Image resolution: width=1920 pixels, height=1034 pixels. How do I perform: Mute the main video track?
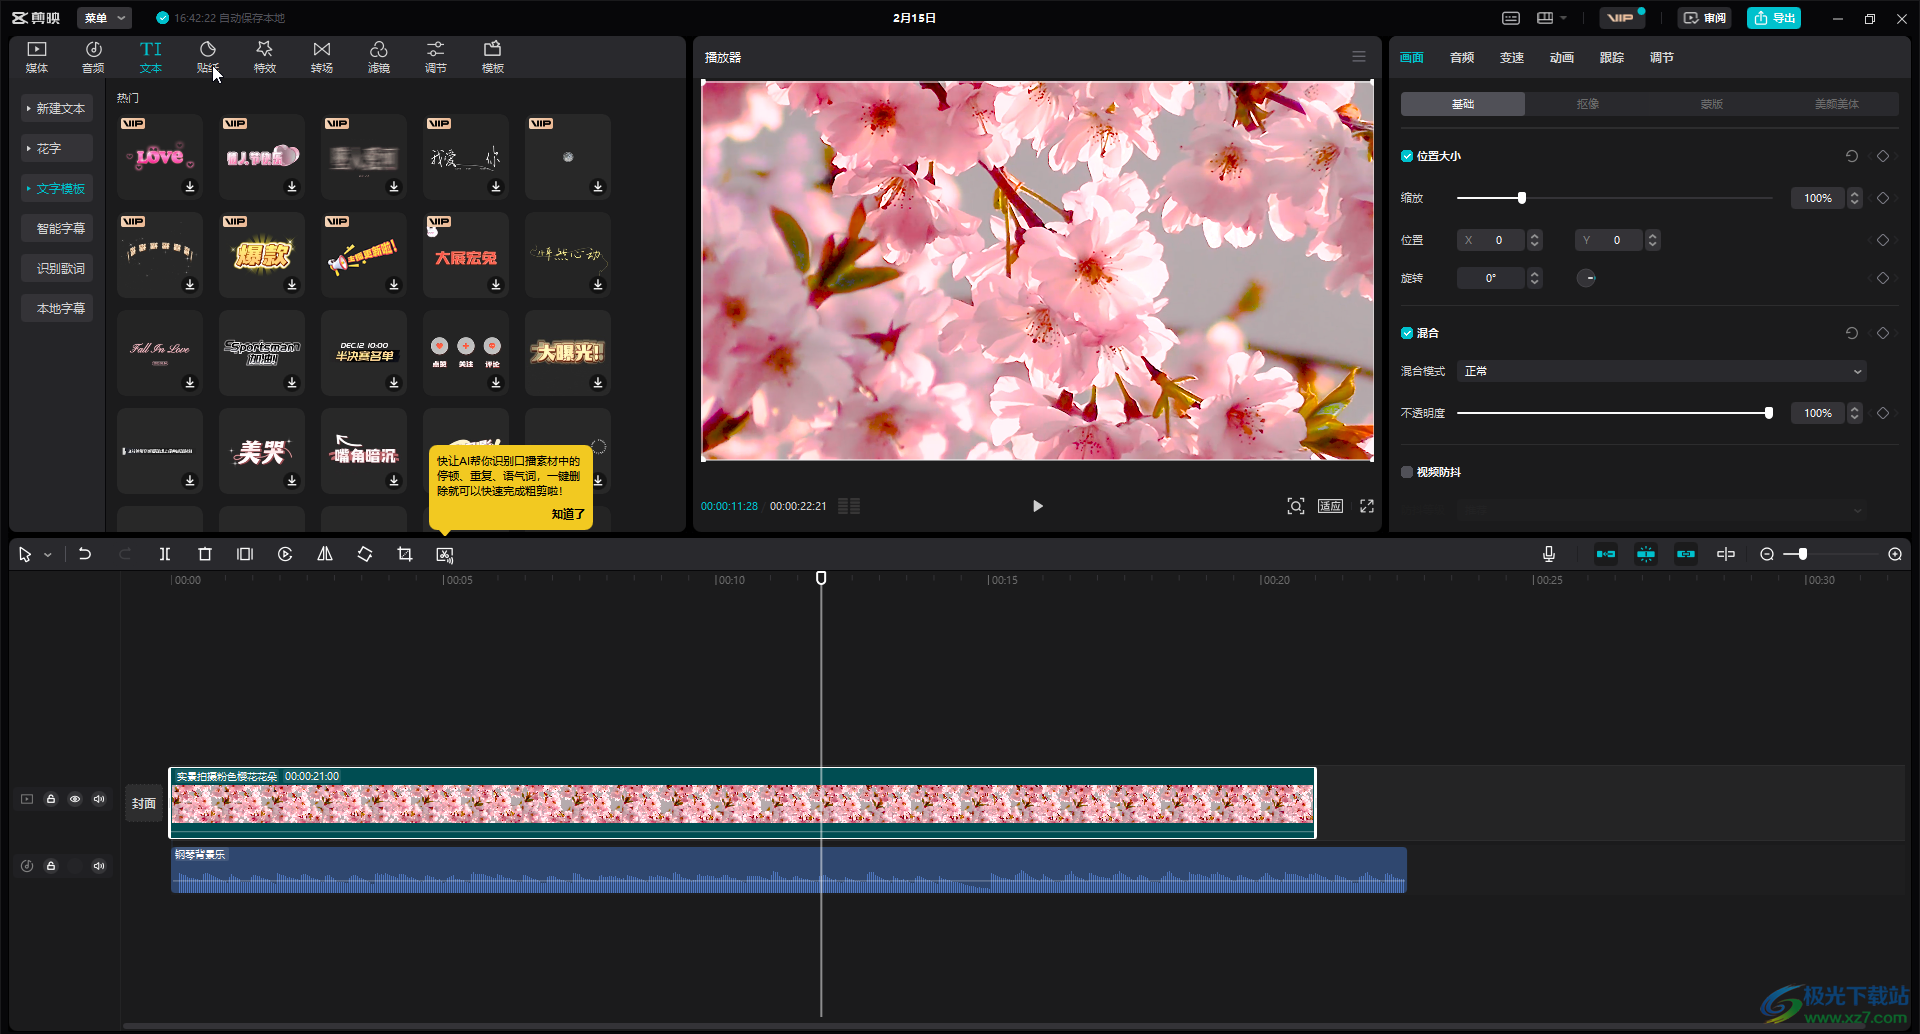pyautogui.click(x=99, y=799)
